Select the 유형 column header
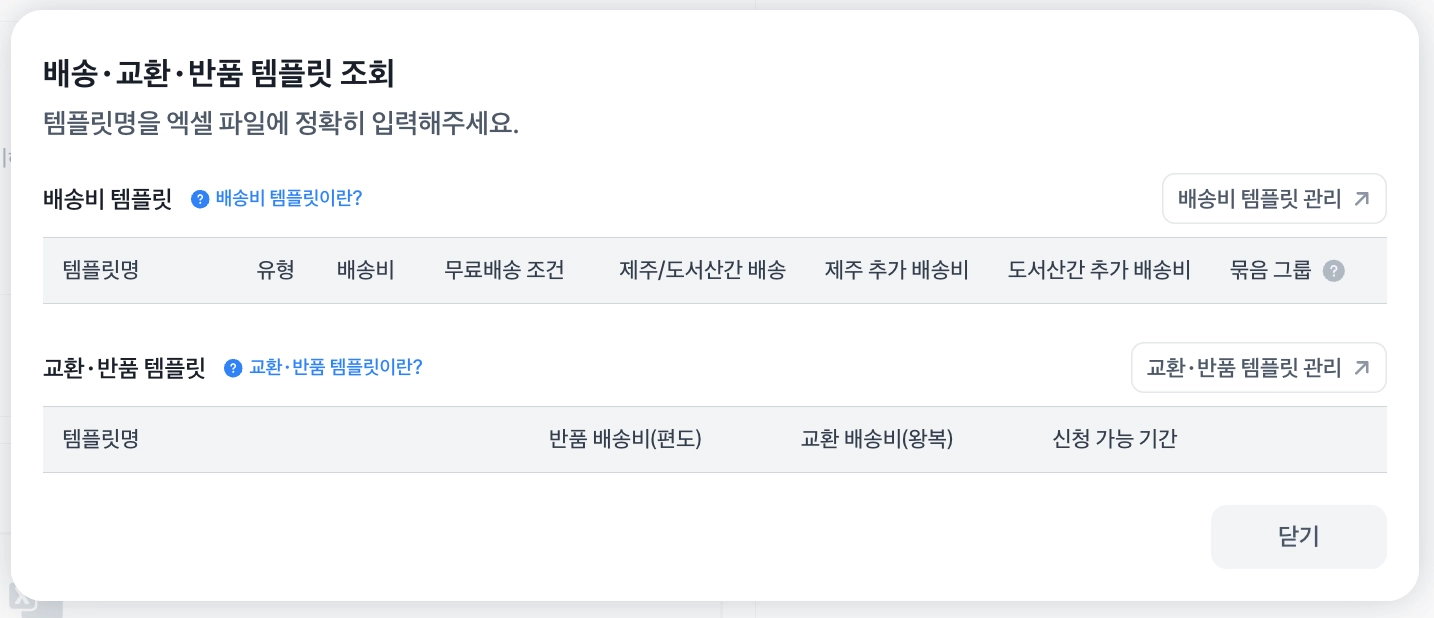1434x618 pixels. (x=276, y=270)
